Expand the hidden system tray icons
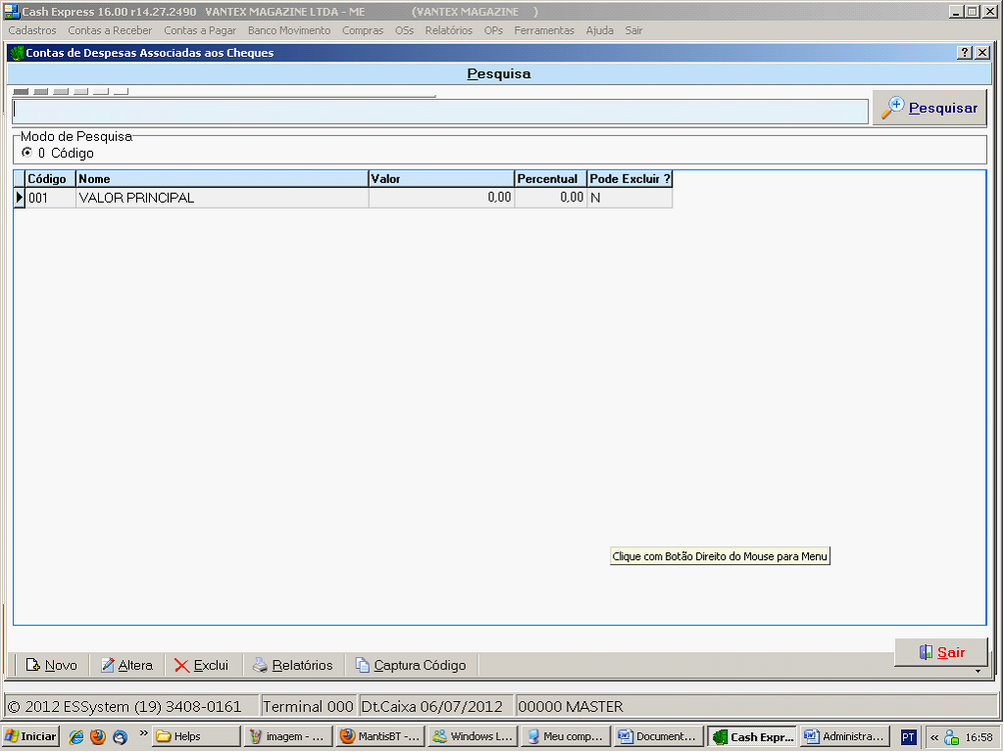The height and width of the screenshot is (752, 1004). point(935,737)
